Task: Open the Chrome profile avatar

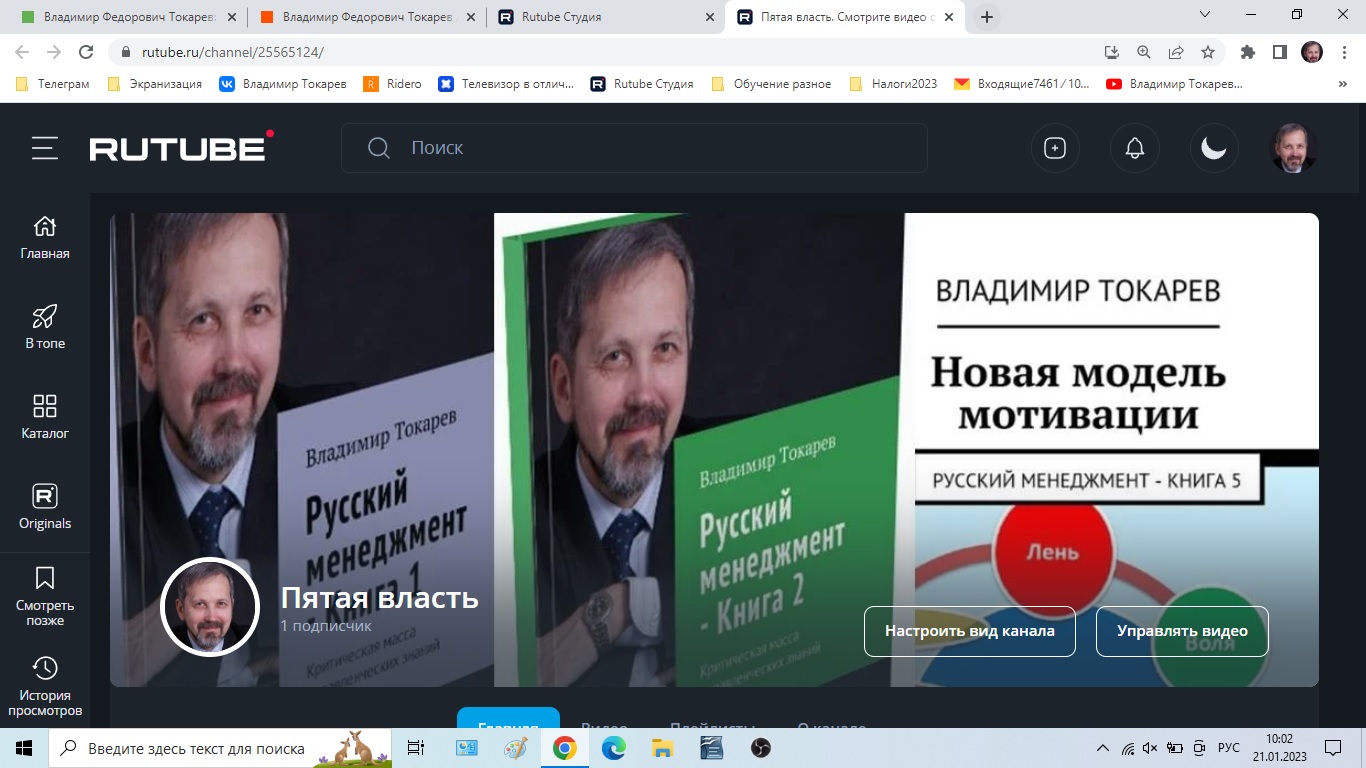Action: (1312, 52)
